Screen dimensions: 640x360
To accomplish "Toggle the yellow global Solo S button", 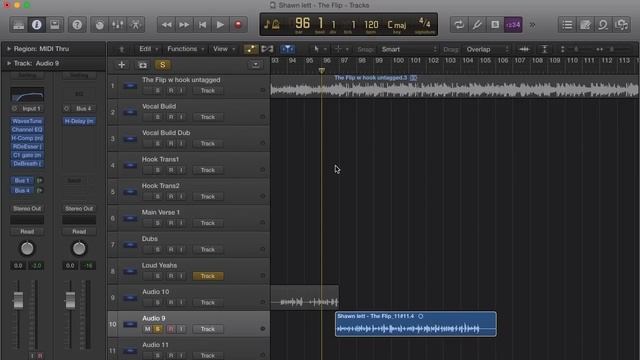I will coord(162,65).
